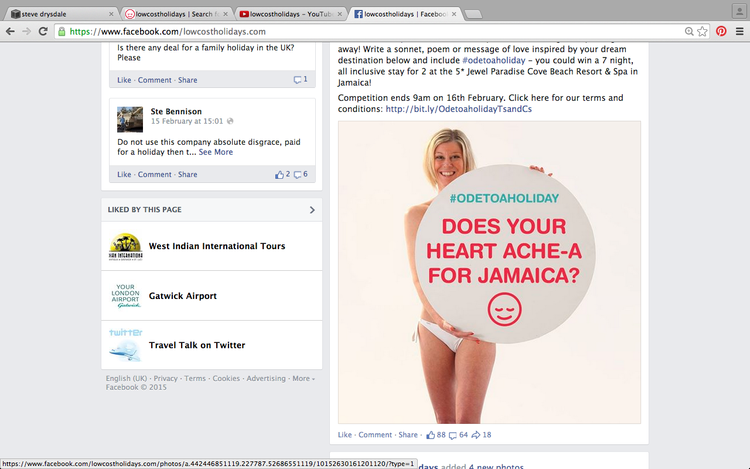Viewport: 750px width, 469px height.
Task: Click the English (UK) language link
Action: 126,379
